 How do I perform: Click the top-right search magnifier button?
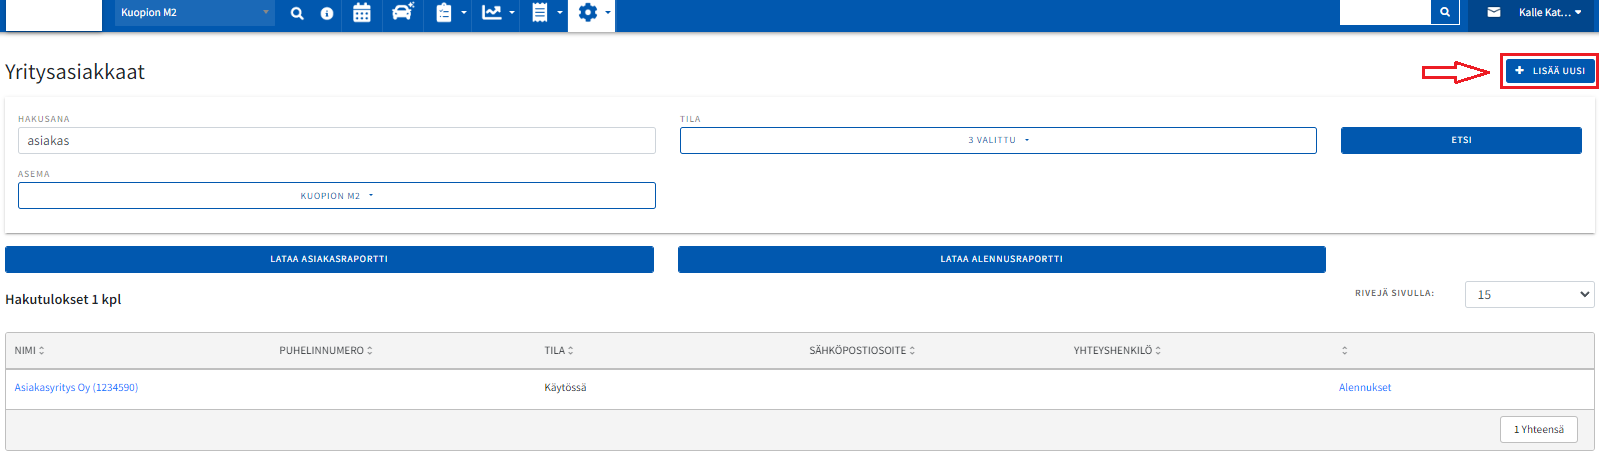(1445, 12)
